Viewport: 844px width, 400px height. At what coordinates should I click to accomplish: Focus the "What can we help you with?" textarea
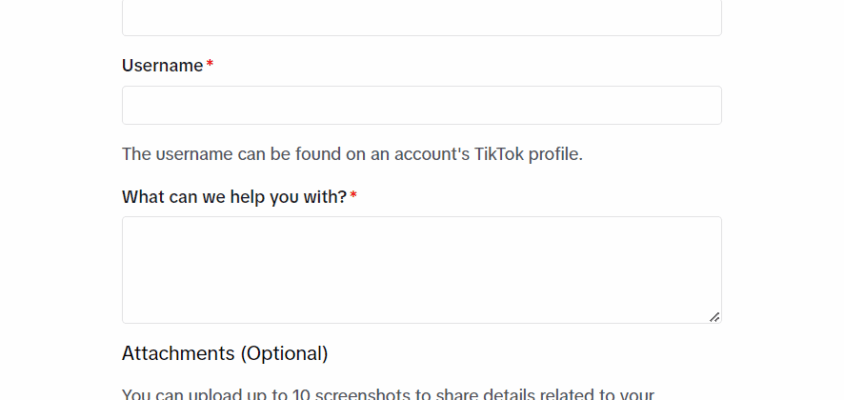coord(421,269)
